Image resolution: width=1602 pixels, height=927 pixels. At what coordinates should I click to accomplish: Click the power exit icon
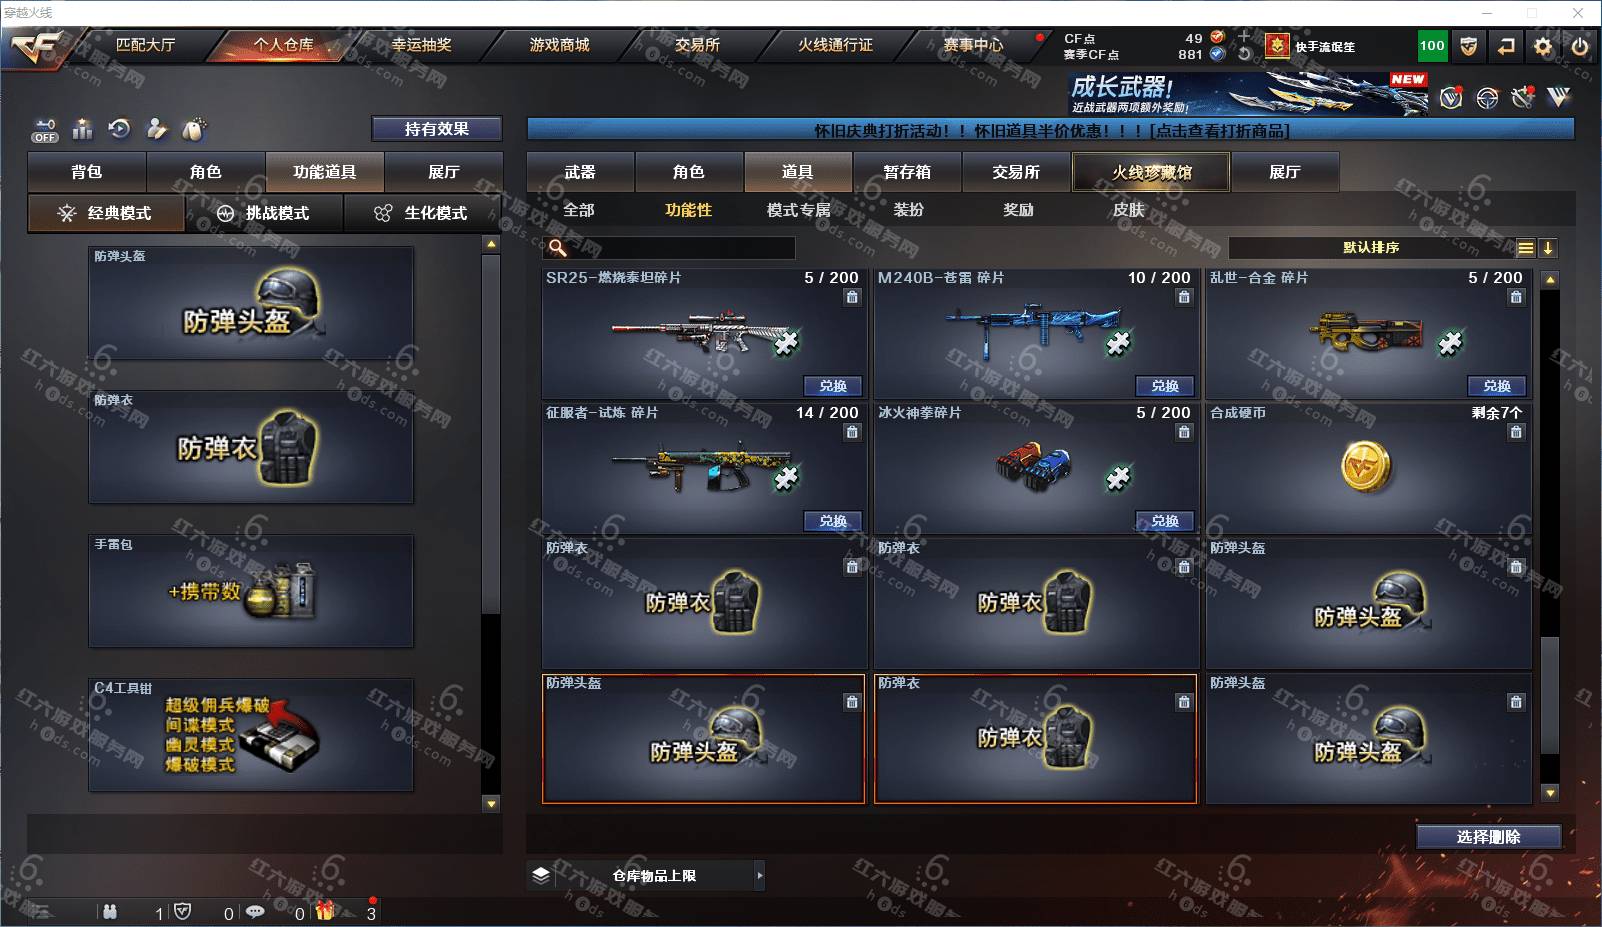[x=1580, y=46]
